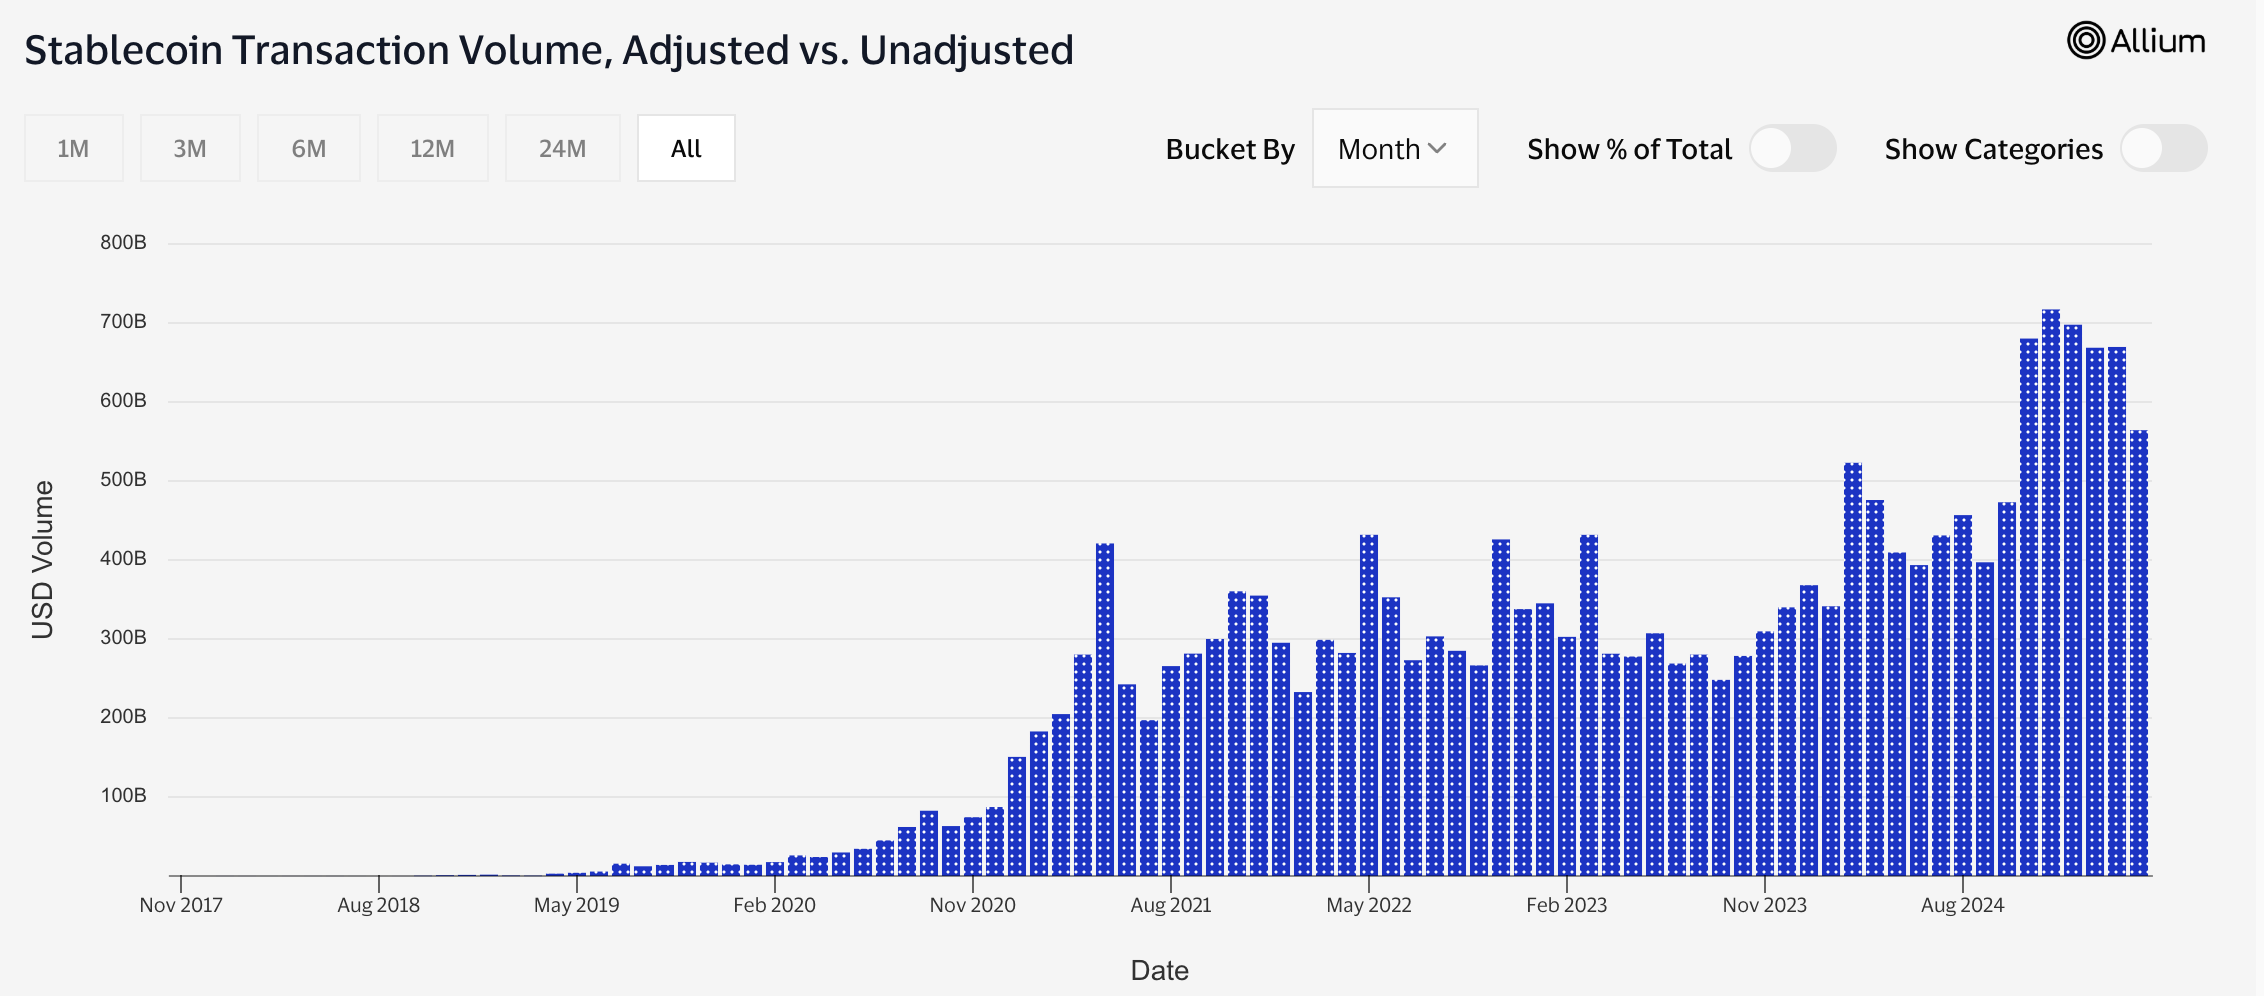This screenshot has width=2264, height=996.
Task: Open the Bucket By Month dropdown
Action: click(1394, 149)
